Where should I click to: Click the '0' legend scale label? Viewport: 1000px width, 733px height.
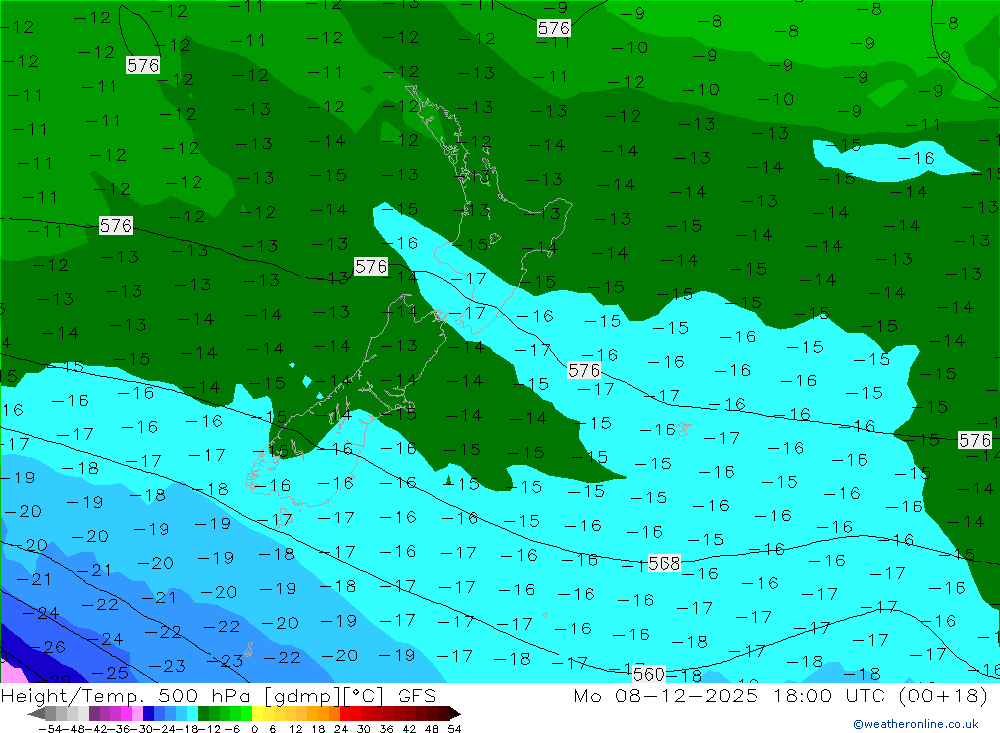[254, 729]
